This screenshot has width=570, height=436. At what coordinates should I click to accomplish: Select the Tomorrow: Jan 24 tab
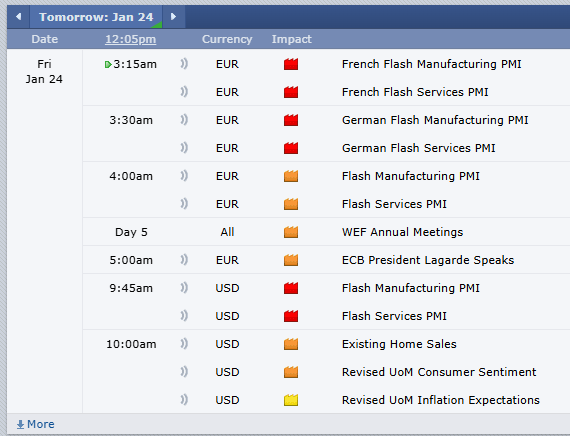pyautogui.click(x=96, y=17)
